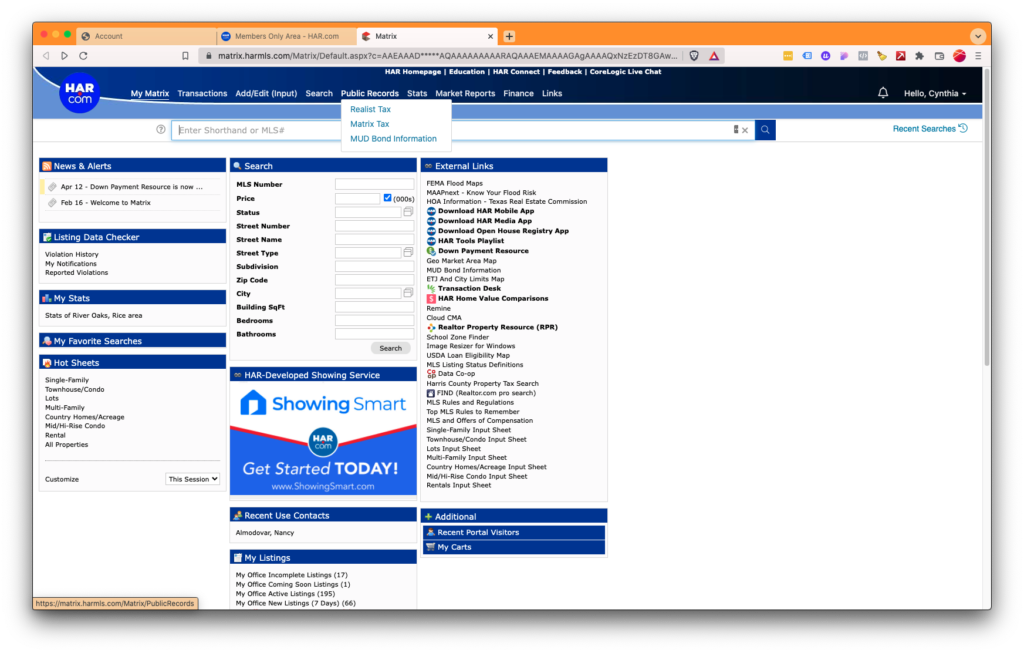Close the Matrix browser tab
The width and height of the screenshot is (1024, 653).
(x=490, y=37)
